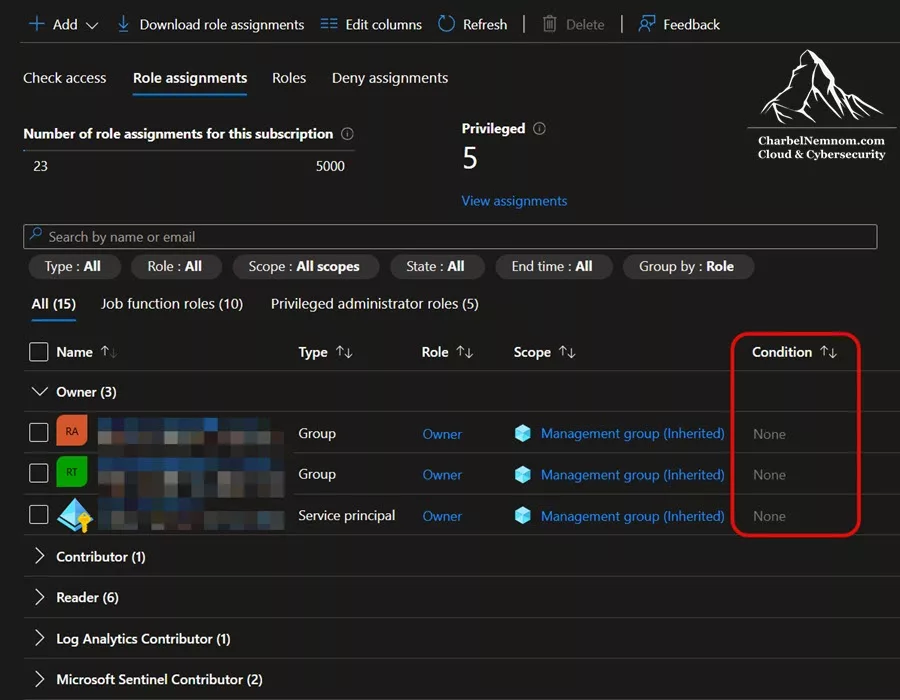Click the search magnifier icon
The height and width of the screenshot is (700, 900).
pos(36,234)
